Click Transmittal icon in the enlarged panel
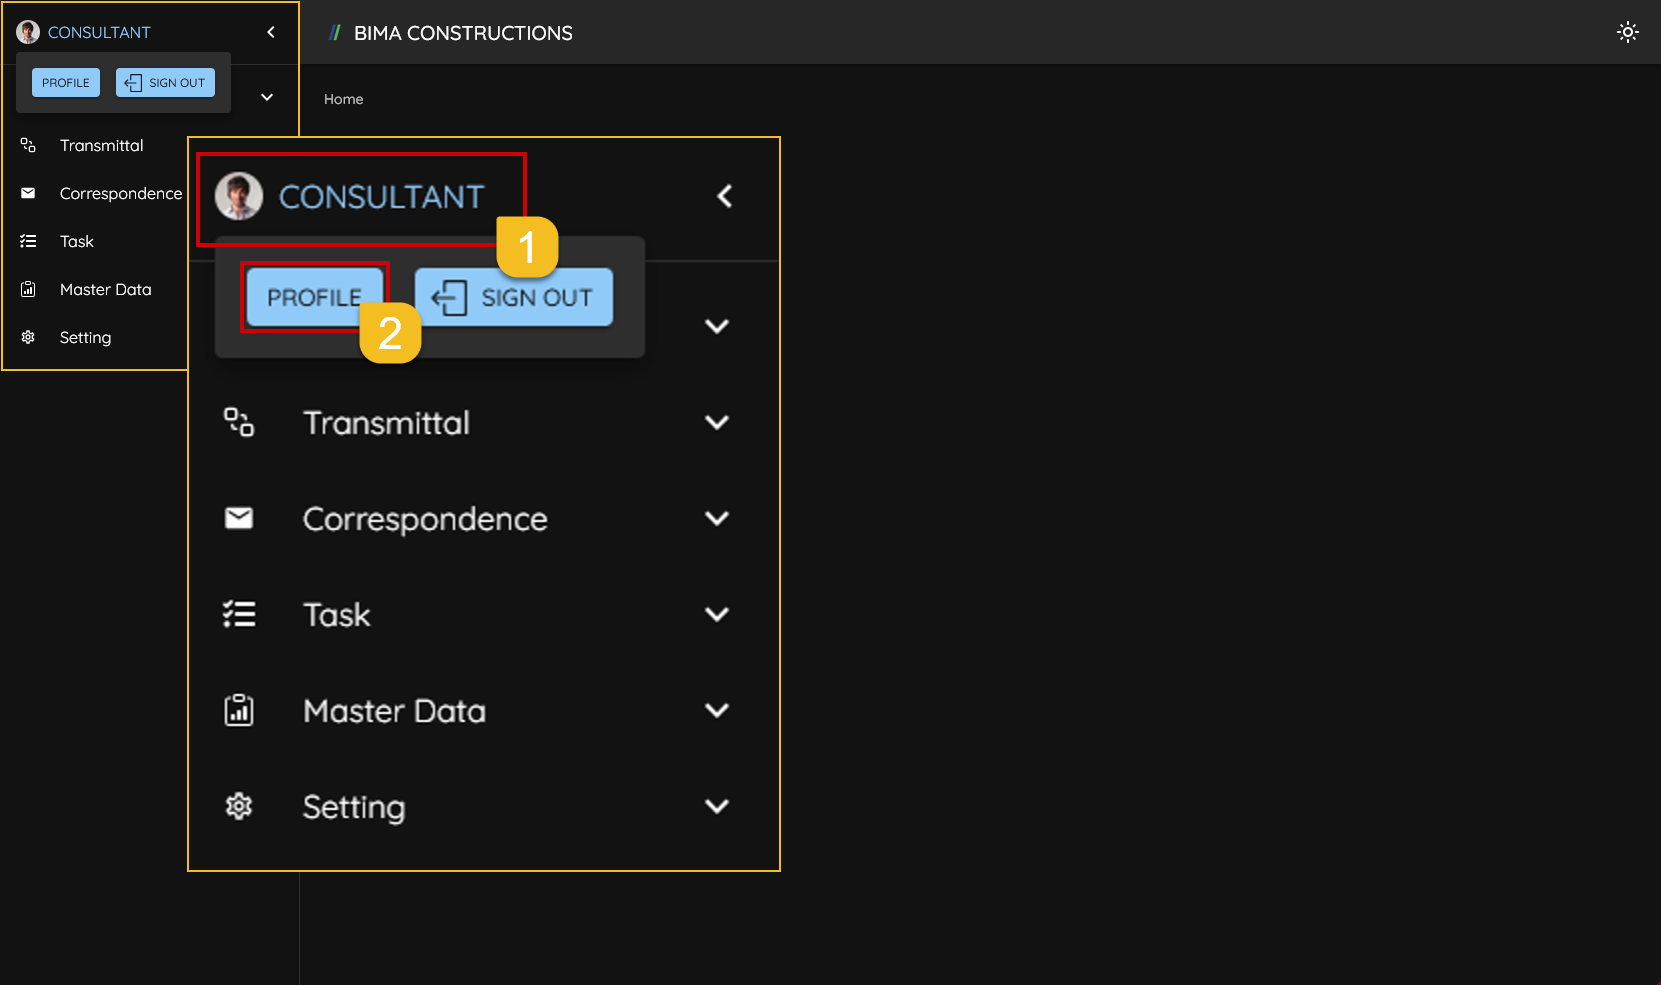Viewport: 1661px width, 985px height. tap(239, 422)
